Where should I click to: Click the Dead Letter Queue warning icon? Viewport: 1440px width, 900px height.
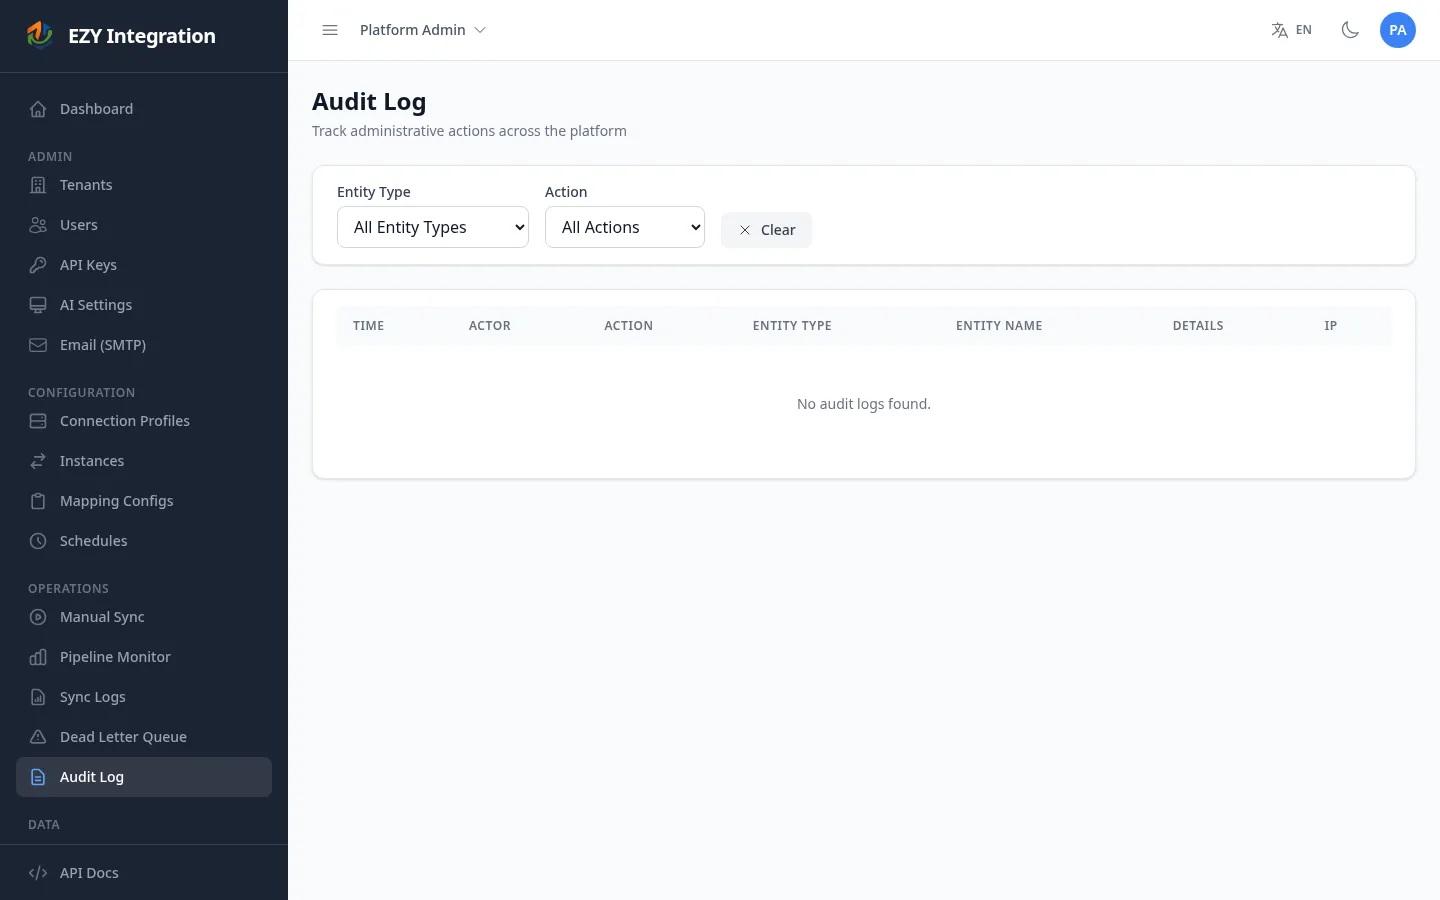tap(38, 737)
